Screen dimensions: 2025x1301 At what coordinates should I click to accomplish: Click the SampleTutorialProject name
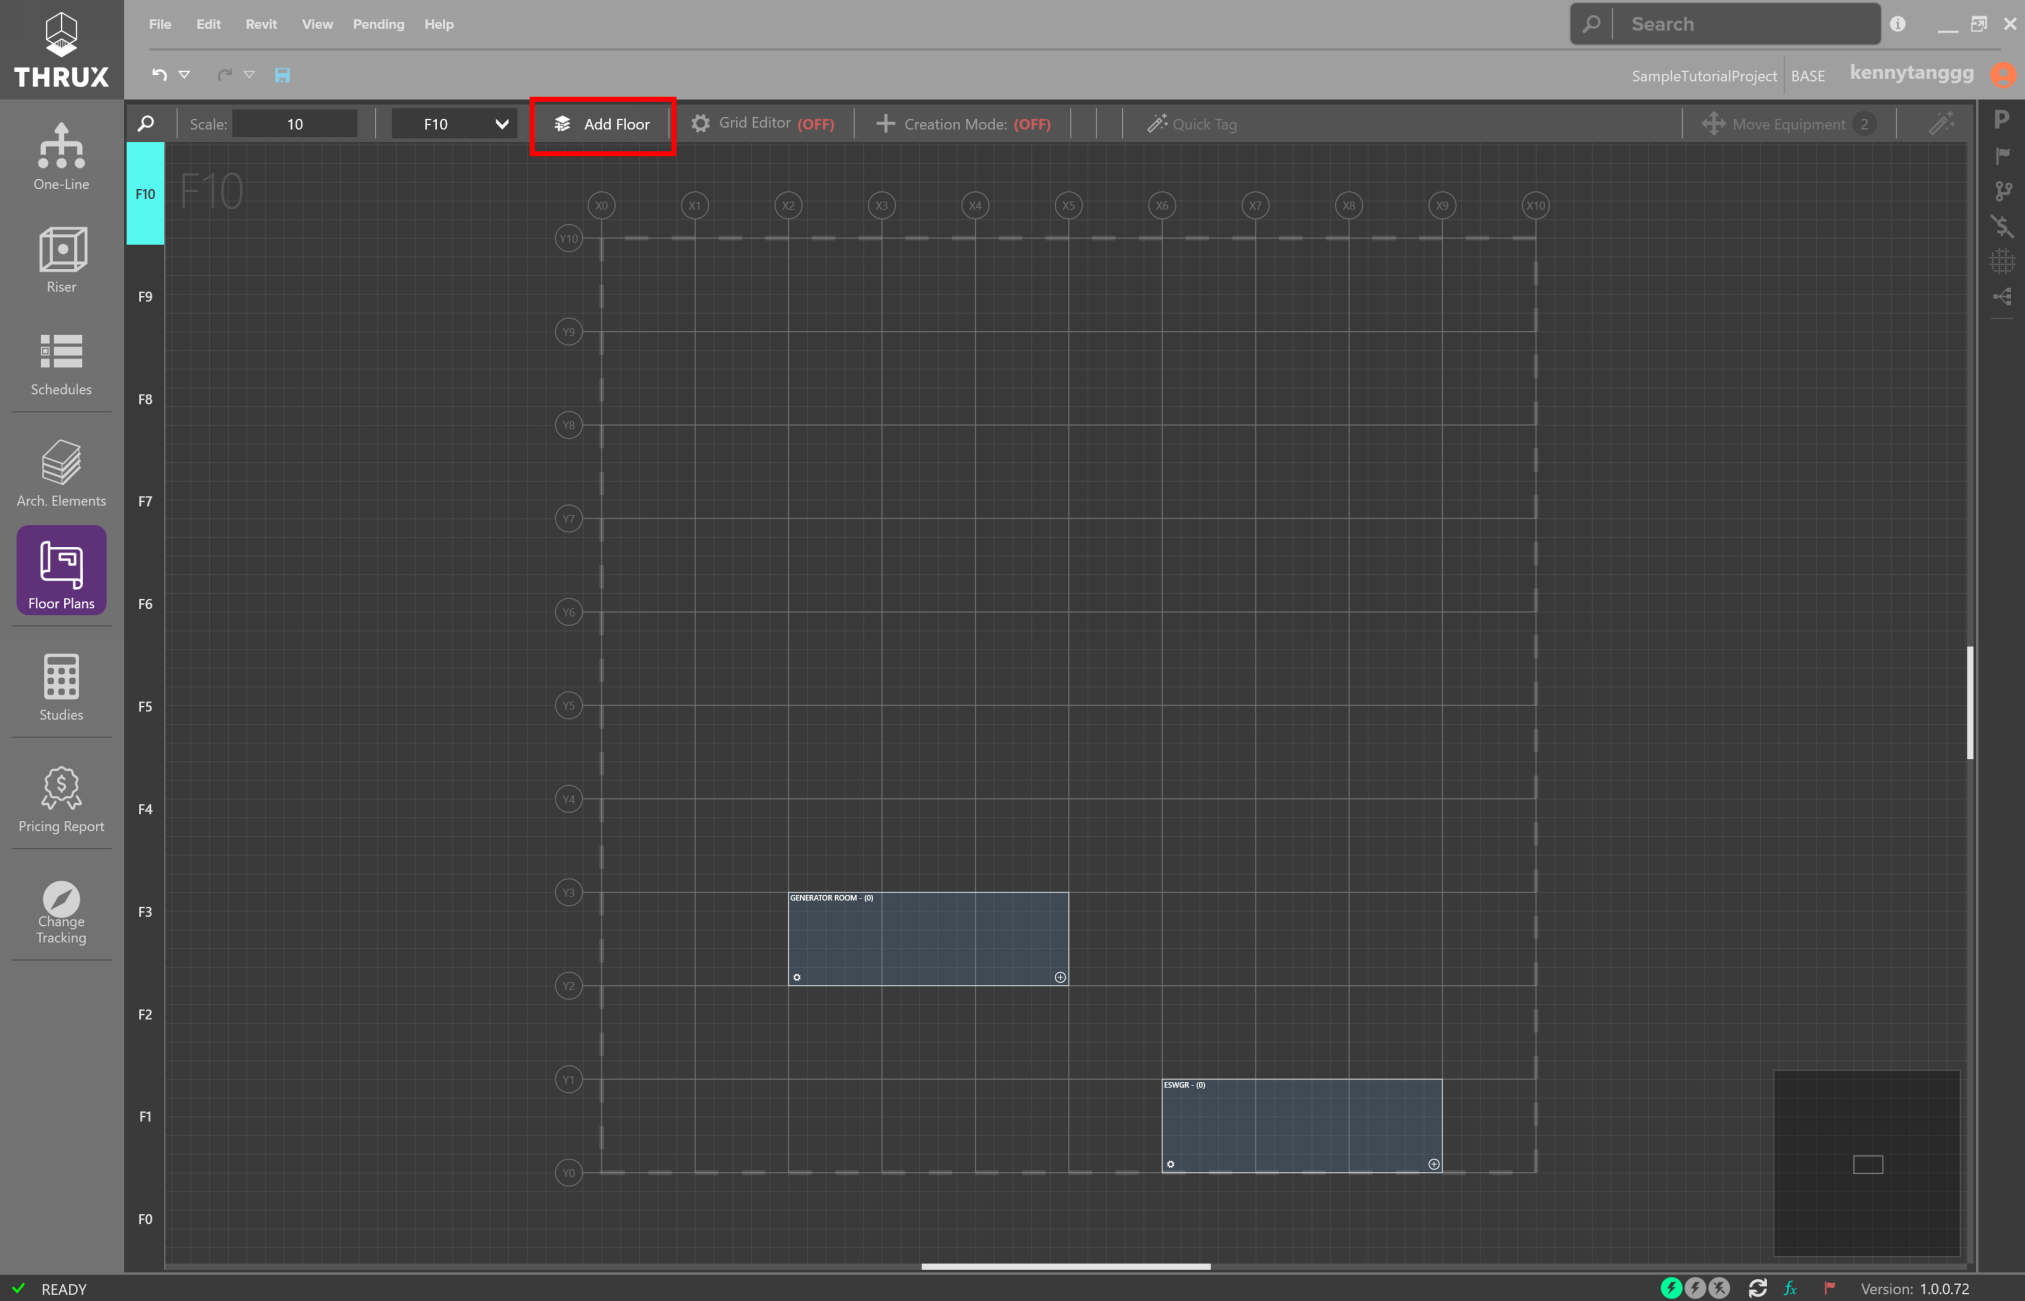1704,76
